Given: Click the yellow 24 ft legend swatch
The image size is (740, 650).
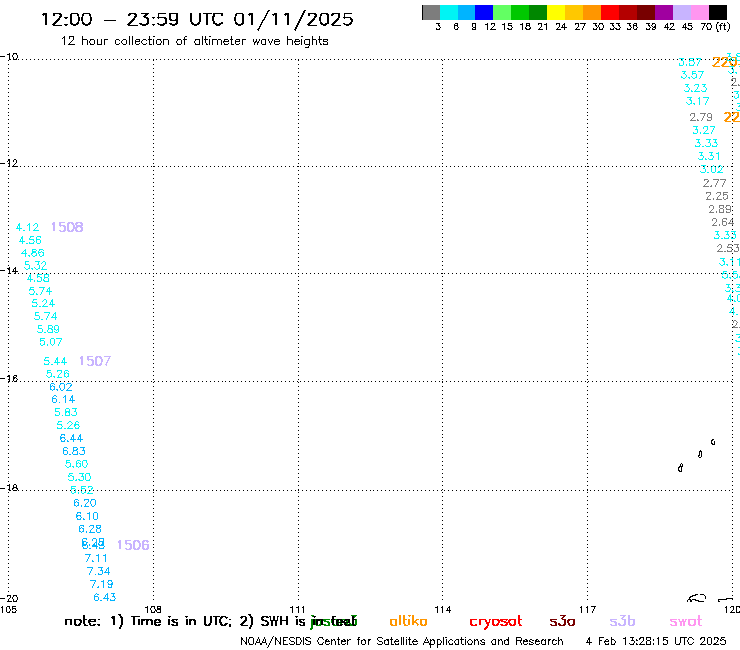Looking at the screenshot, I should [556, 12].
